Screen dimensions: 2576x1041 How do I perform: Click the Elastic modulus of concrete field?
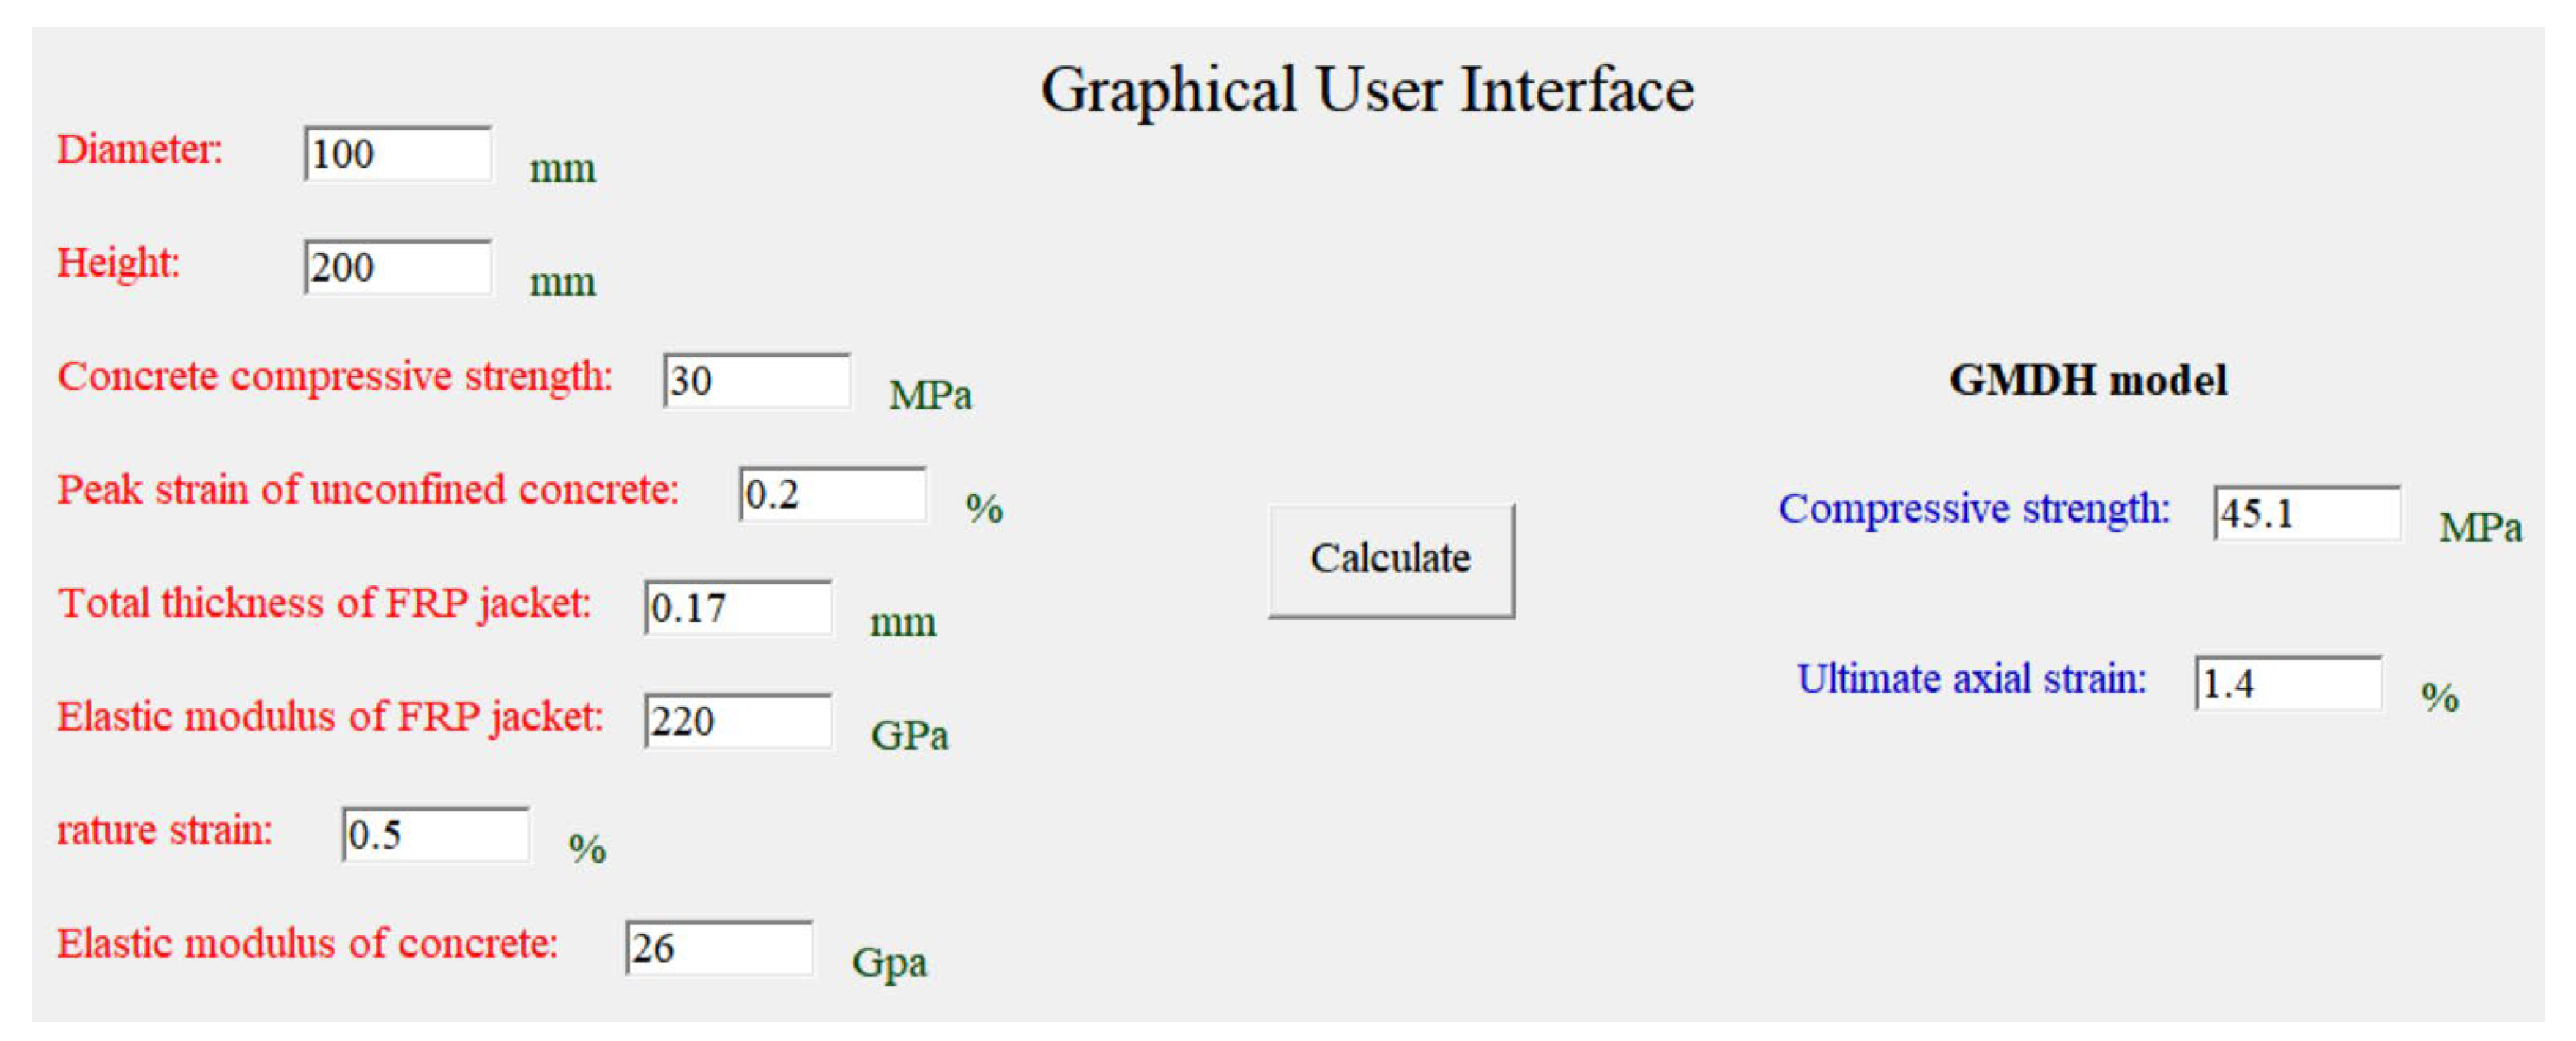click(x=718, y=948)
